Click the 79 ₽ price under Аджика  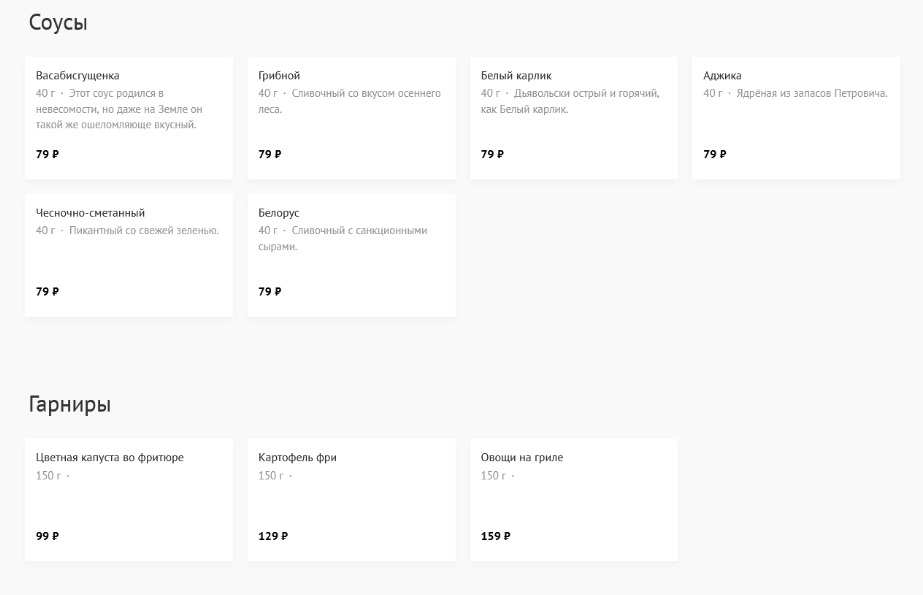pos(715,154)
